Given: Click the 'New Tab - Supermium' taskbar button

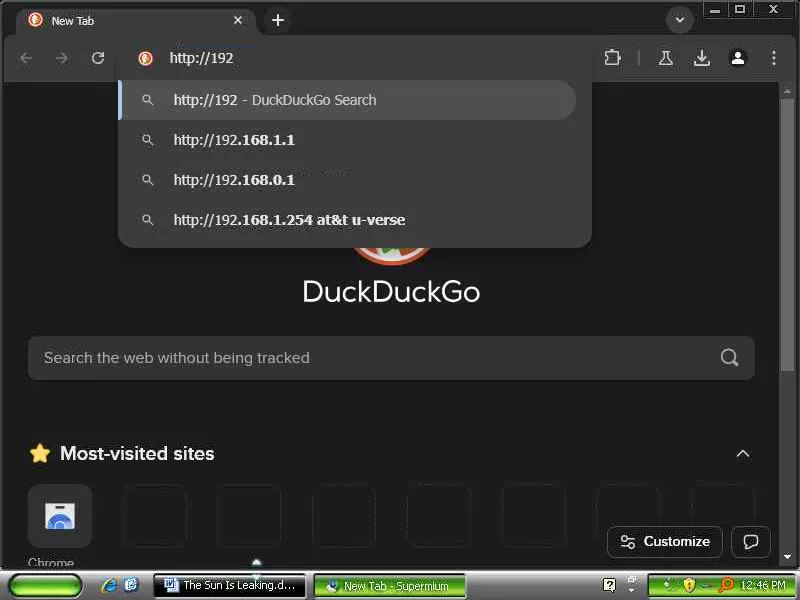Looking at the screenshot, I should [x=389, y=586].
